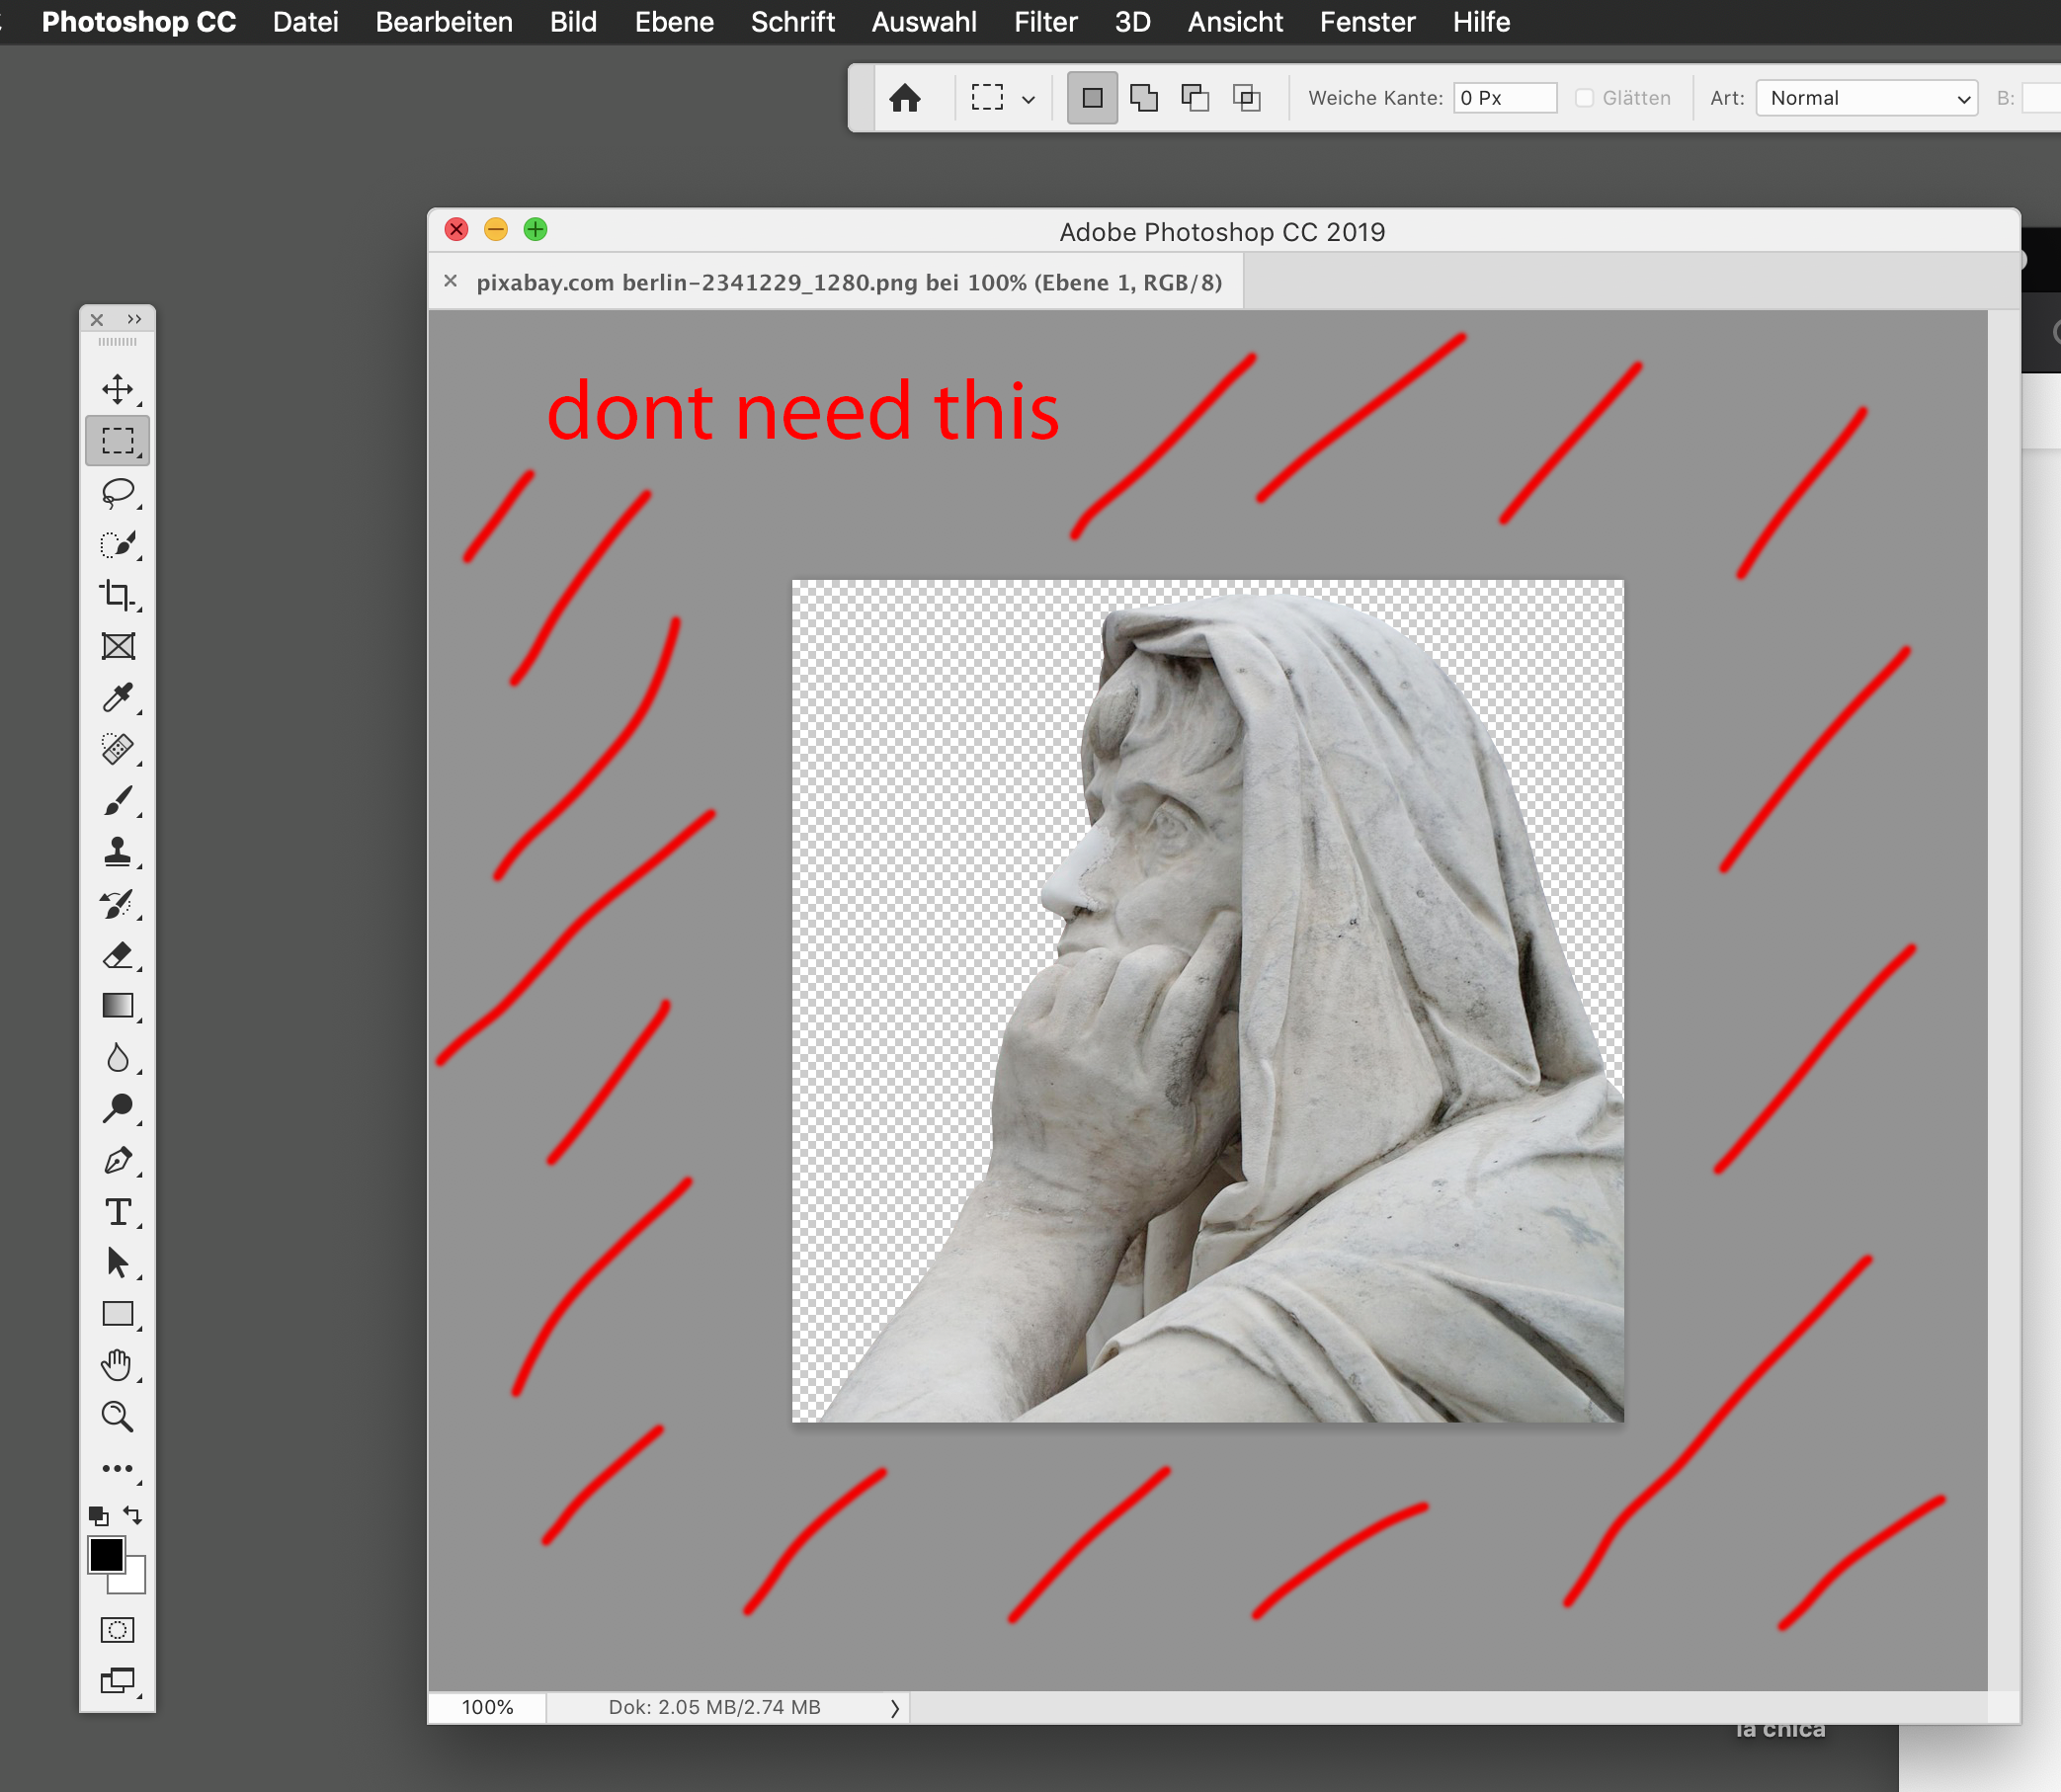
Task: Swap foreground and background colors
Action: pos(132,1516)
